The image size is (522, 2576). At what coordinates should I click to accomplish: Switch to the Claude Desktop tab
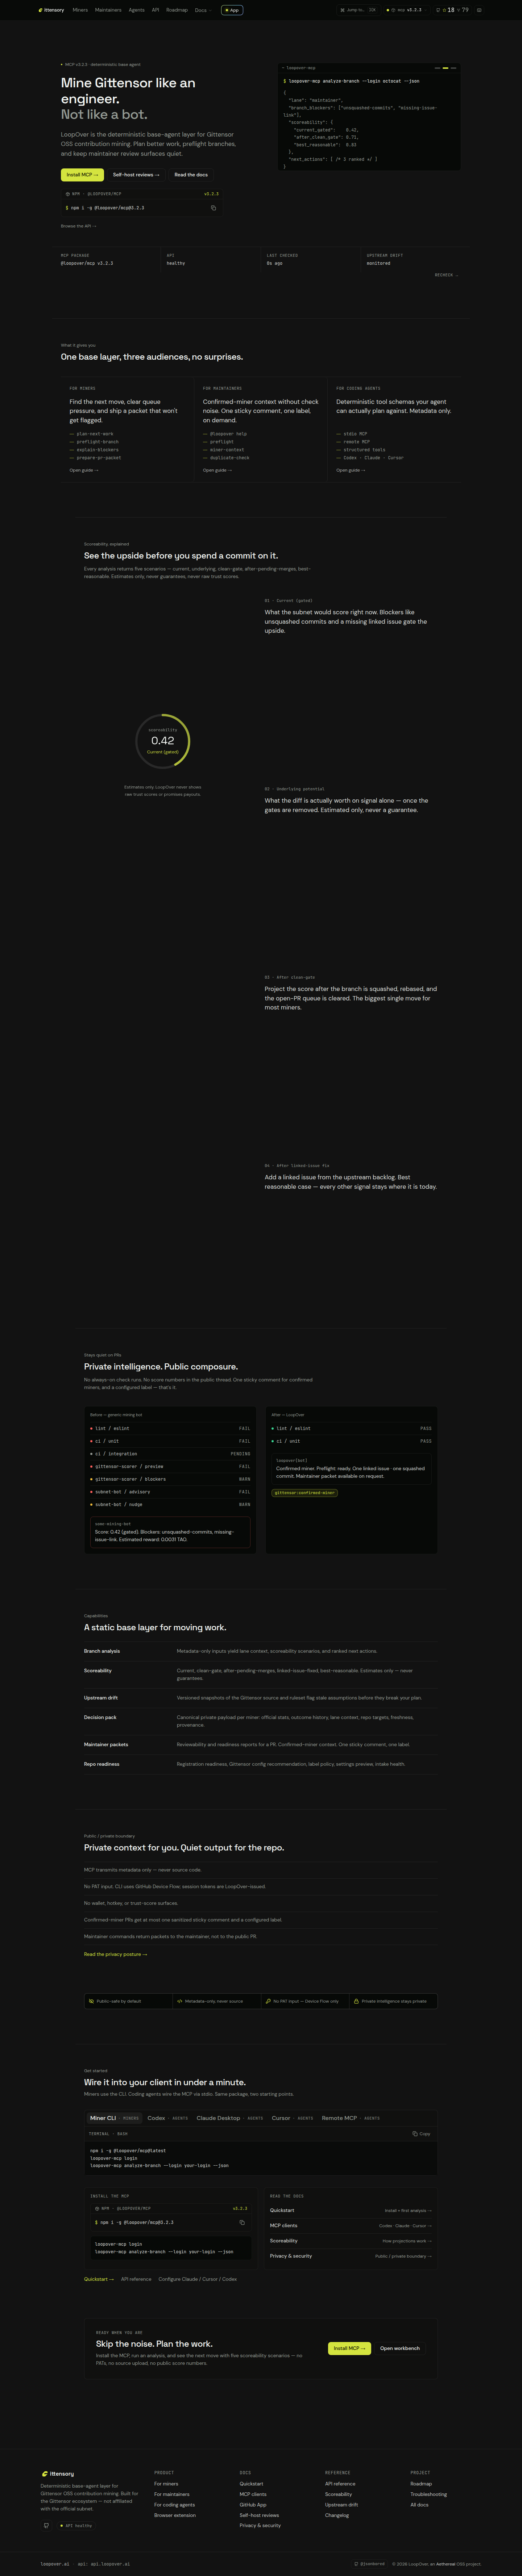230,2118
